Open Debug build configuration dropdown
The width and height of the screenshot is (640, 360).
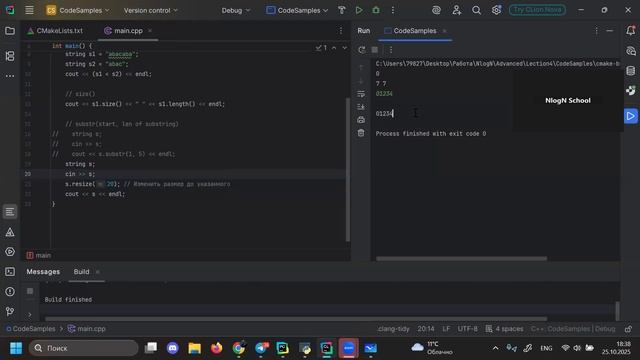click(236, 10)
